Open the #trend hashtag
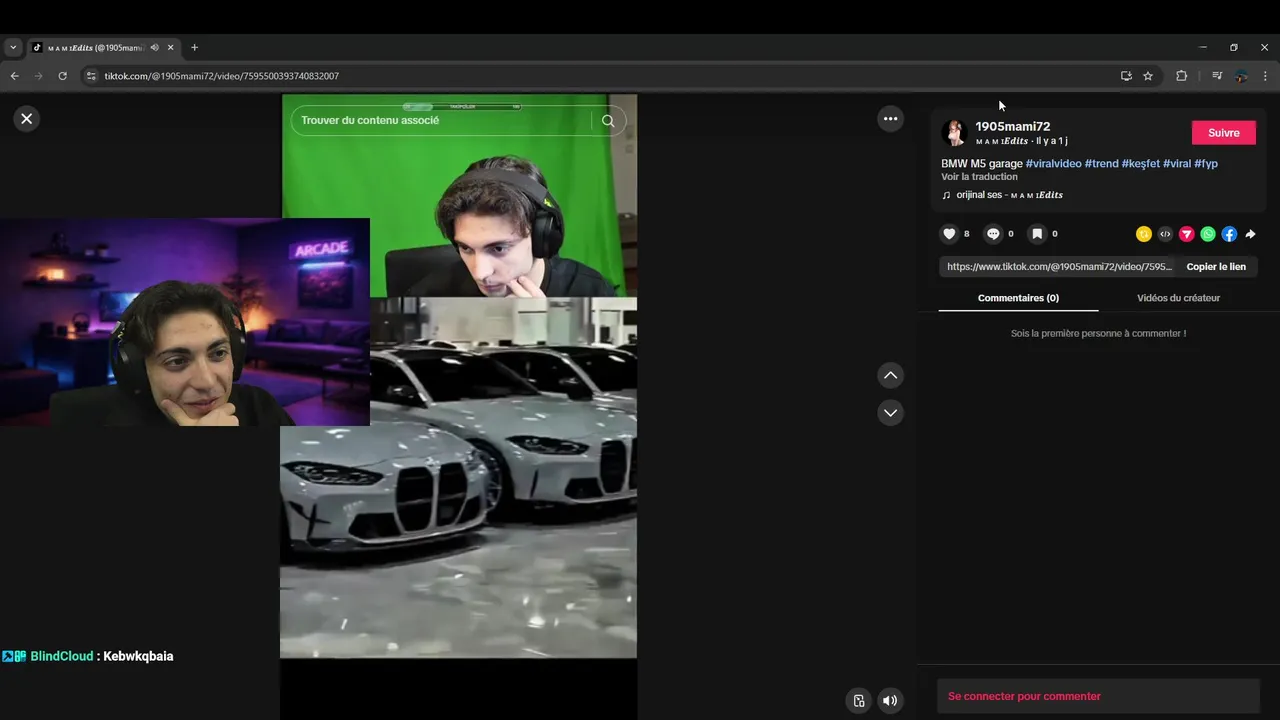 1101,163
